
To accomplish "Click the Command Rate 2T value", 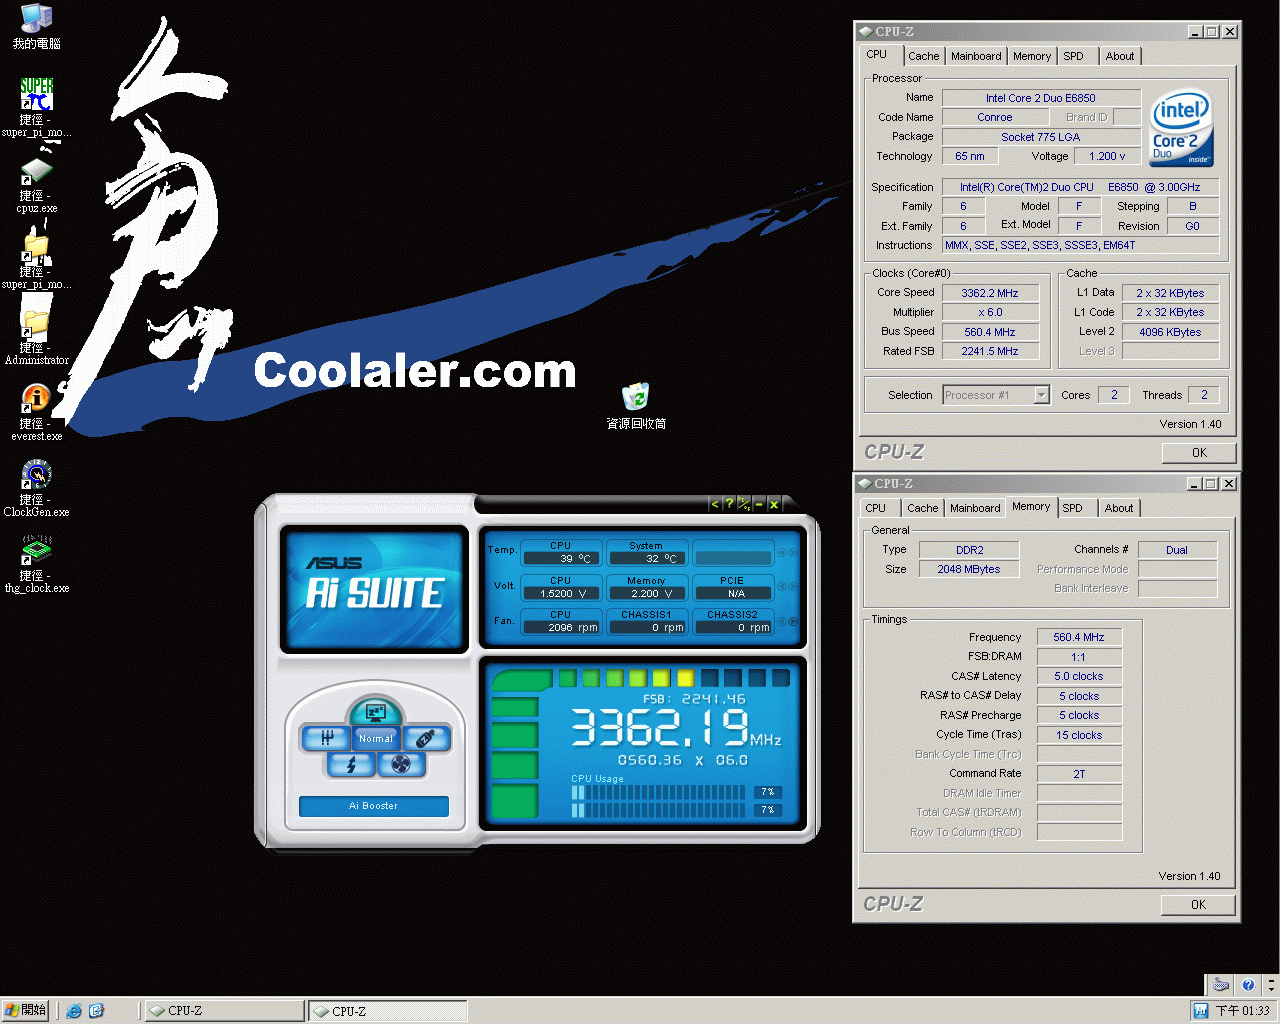I will click(x=1079, y=774).
